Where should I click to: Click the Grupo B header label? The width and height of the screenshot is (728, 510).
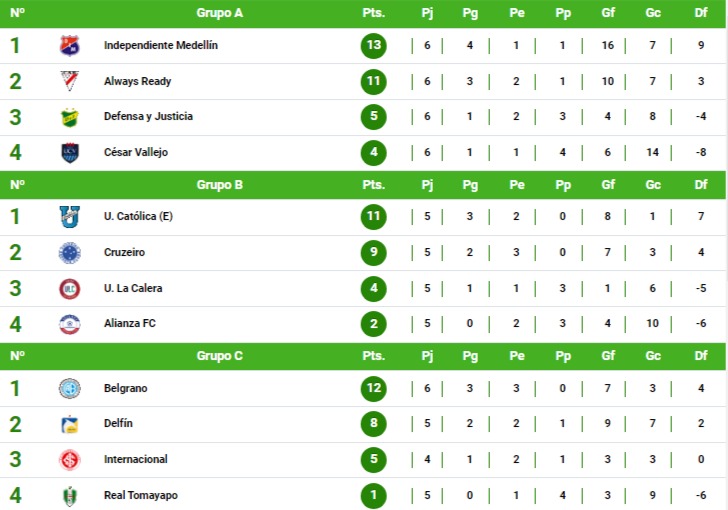click(220, 185)
